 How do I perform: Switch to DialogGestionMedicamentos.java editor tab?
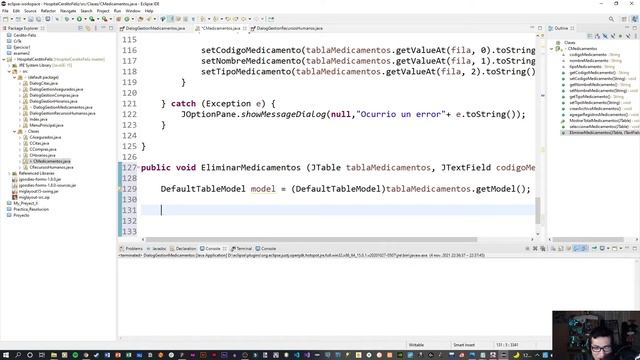[x=152, y=28]
